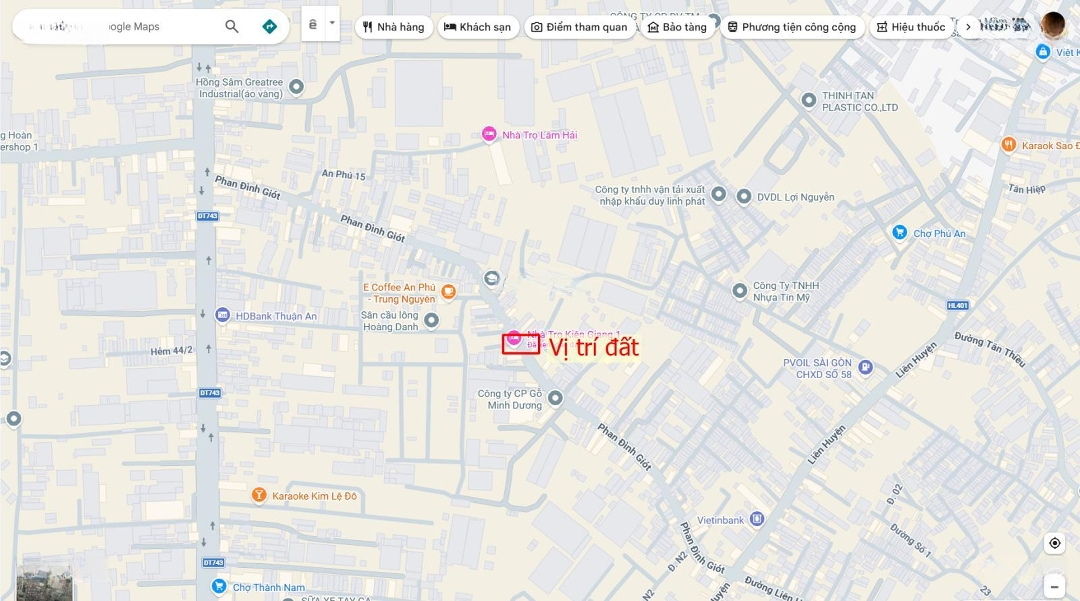This screenshot has height=601, width=1080.
Task: Select the HDBank Thuận An marker
Action: click(222, 315)
